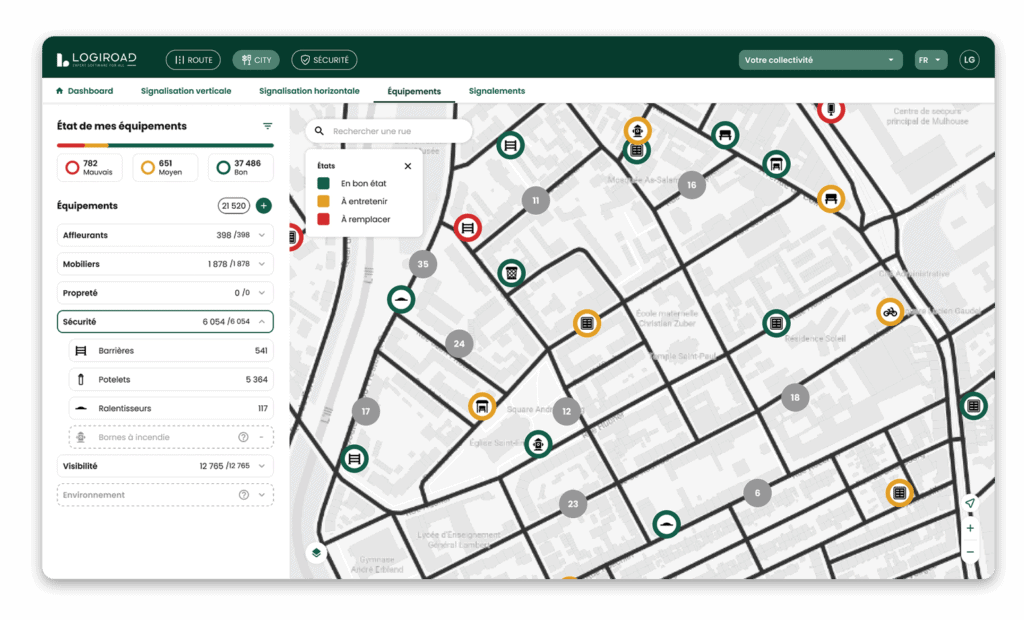This screenshot has height=620, width=1024.
Task: Switch to the Signalisation verticale tab
Action: (186, 91)
